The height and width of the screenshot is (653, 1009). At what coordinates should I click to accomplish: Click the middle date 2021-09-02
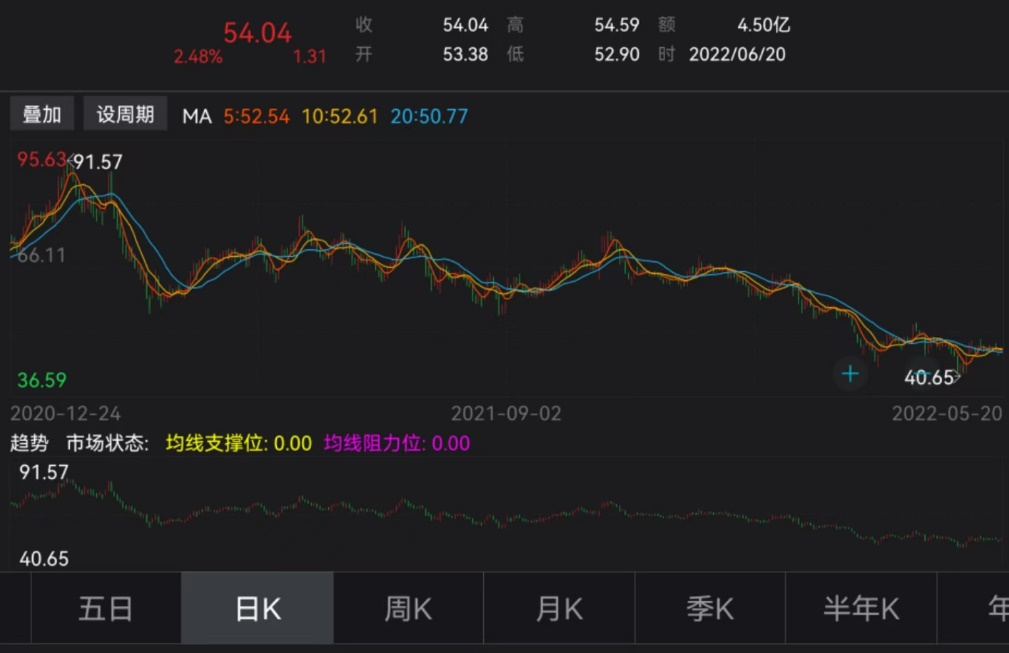click(x=506, y=413)
